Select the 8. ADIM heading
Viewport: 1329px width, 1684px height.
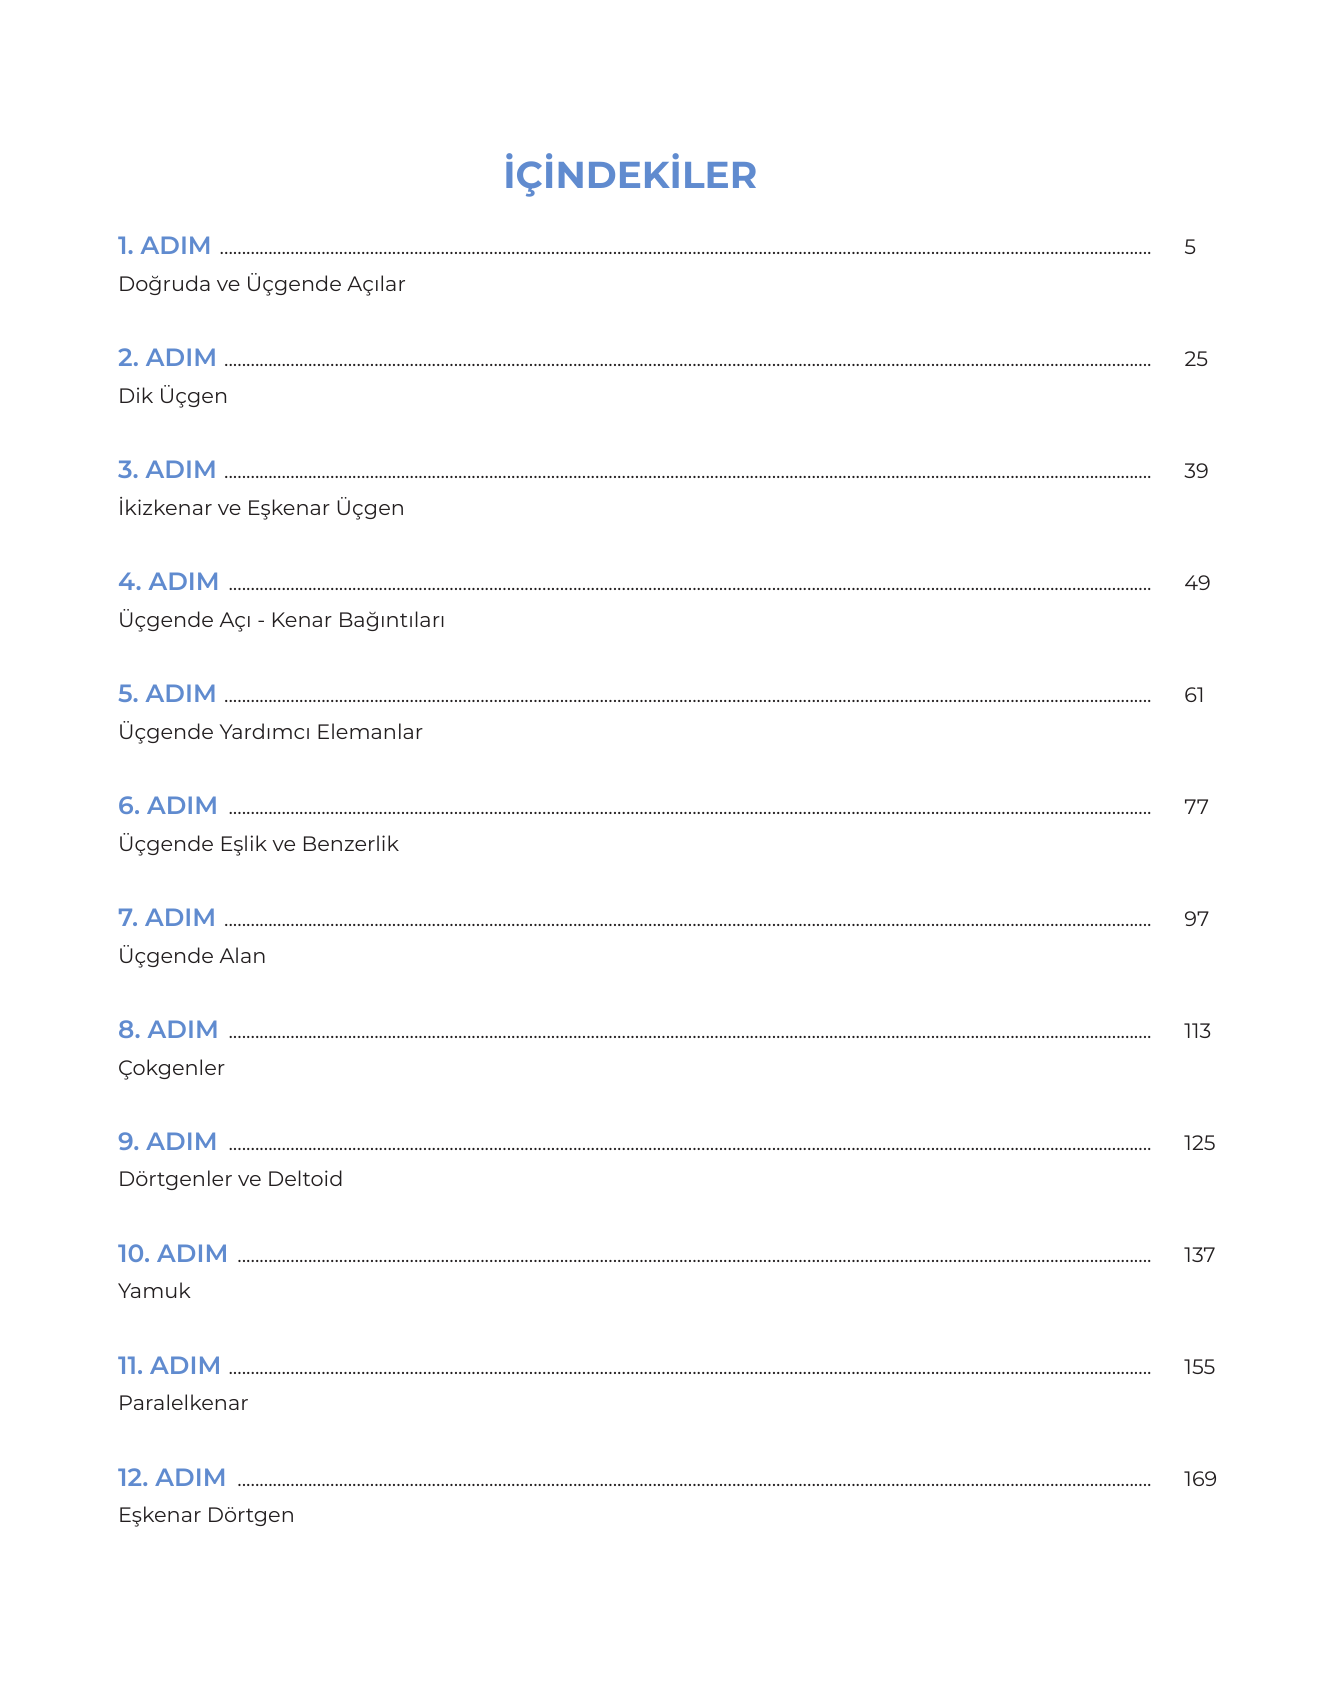[x=168, y=1030]
